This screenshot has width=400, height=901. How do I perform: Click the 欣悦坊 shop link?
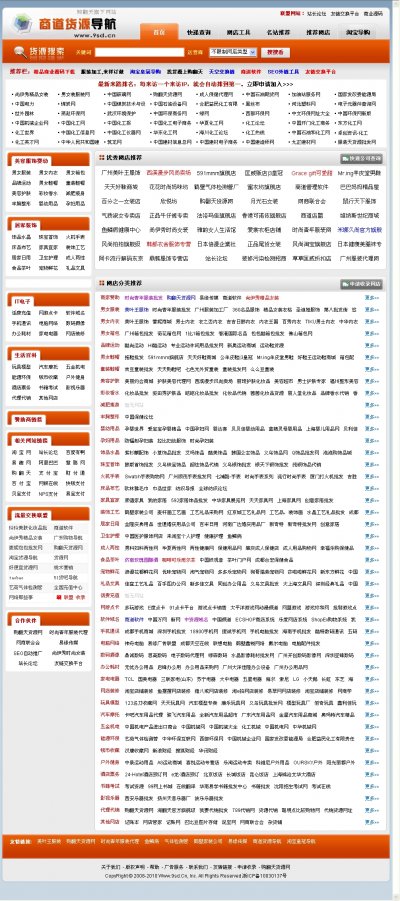pyautogui.click(x=168, y=202)
